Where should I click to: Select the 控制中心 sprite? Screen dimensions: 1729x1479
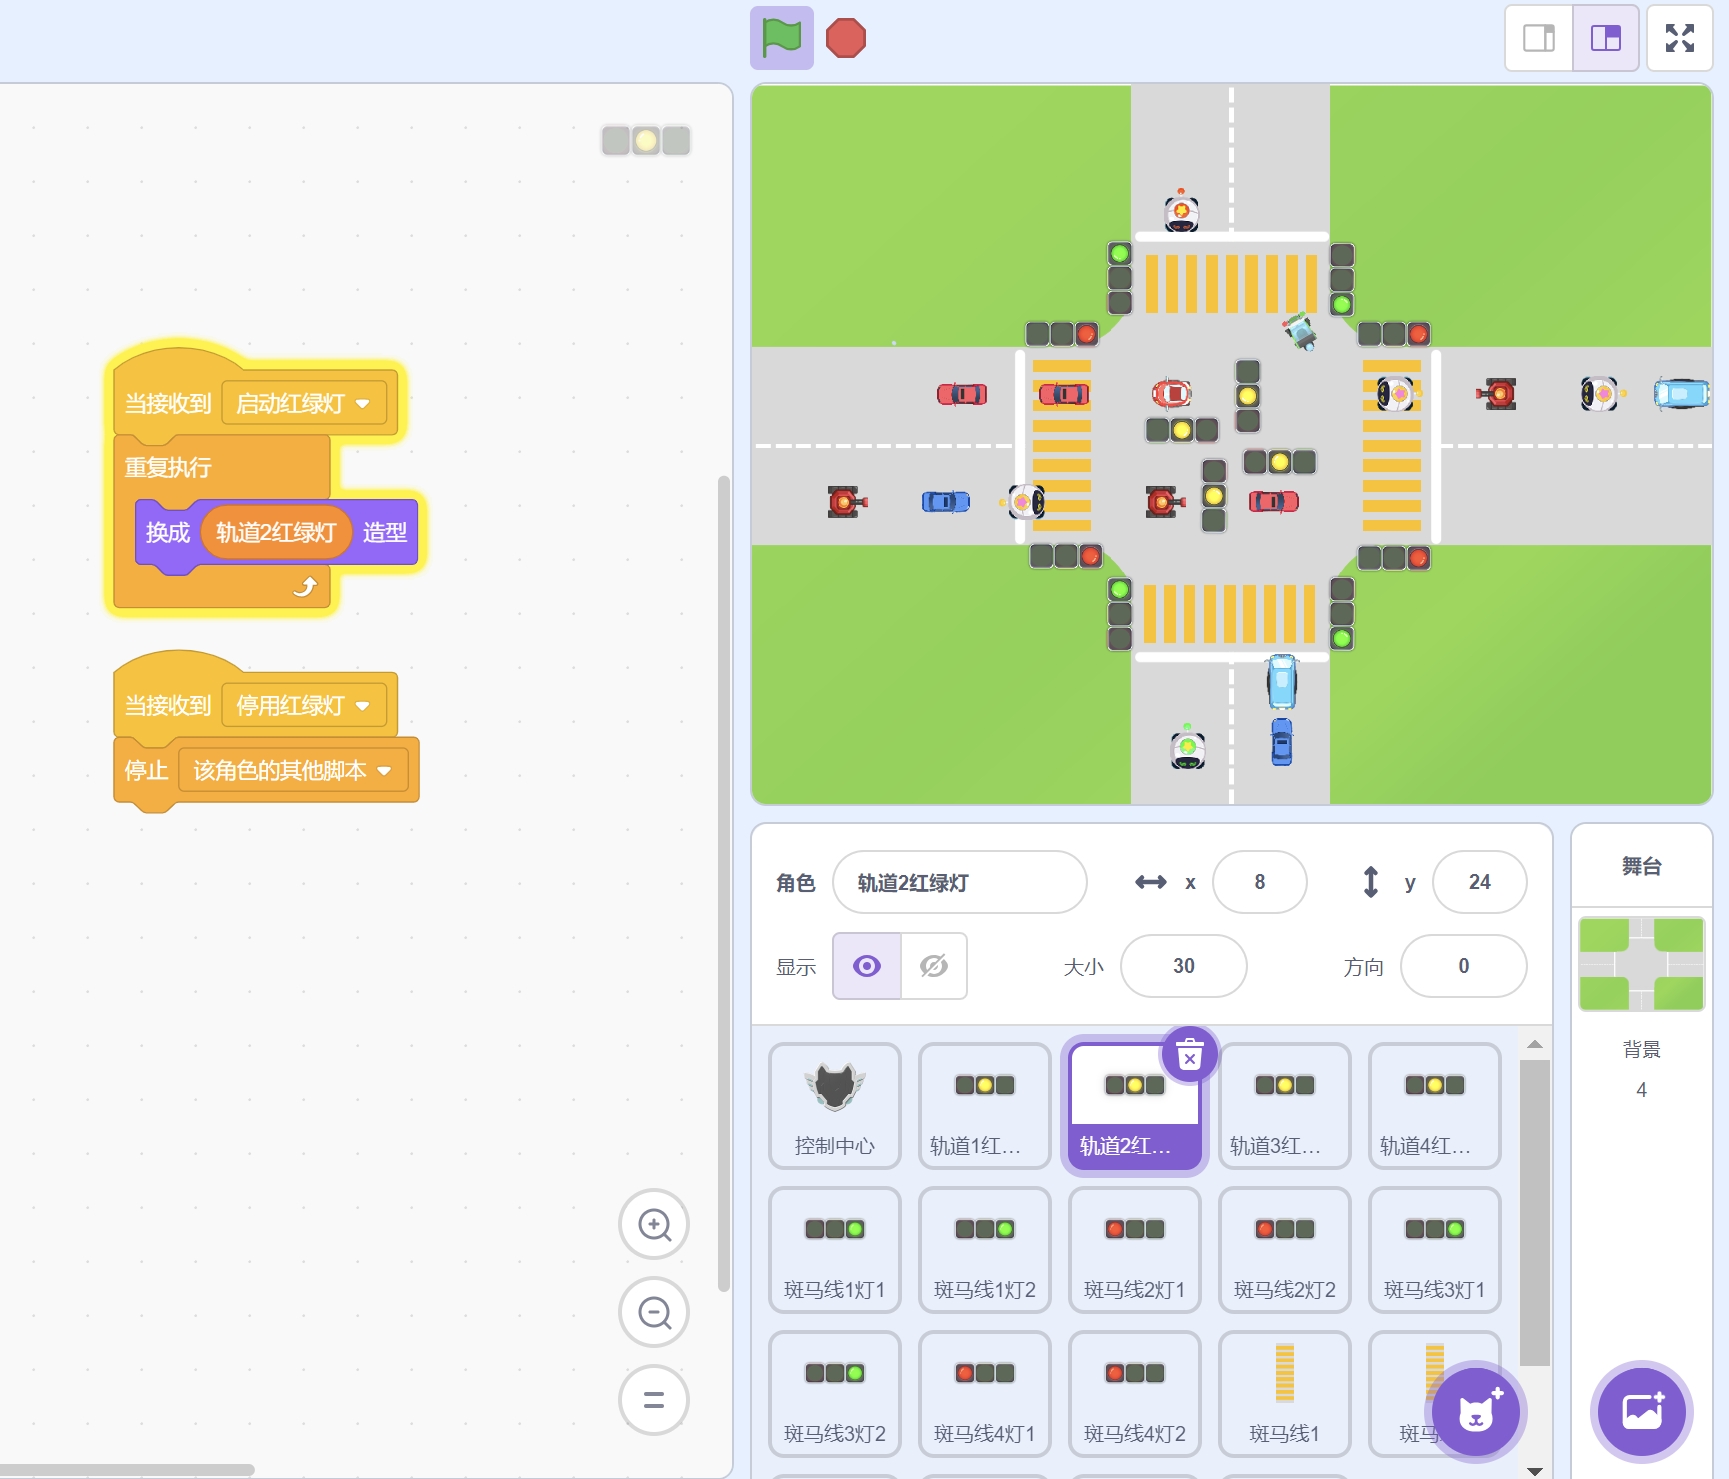tap(834, 1105)
